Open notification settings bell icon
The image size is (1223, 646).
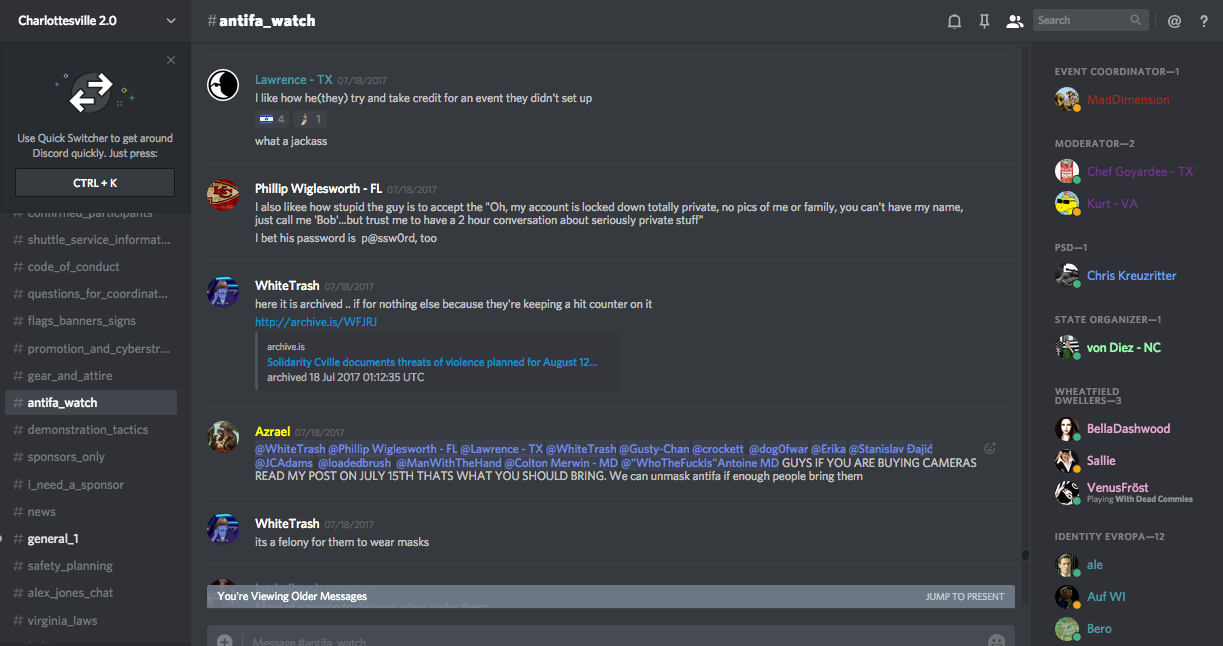954,21
